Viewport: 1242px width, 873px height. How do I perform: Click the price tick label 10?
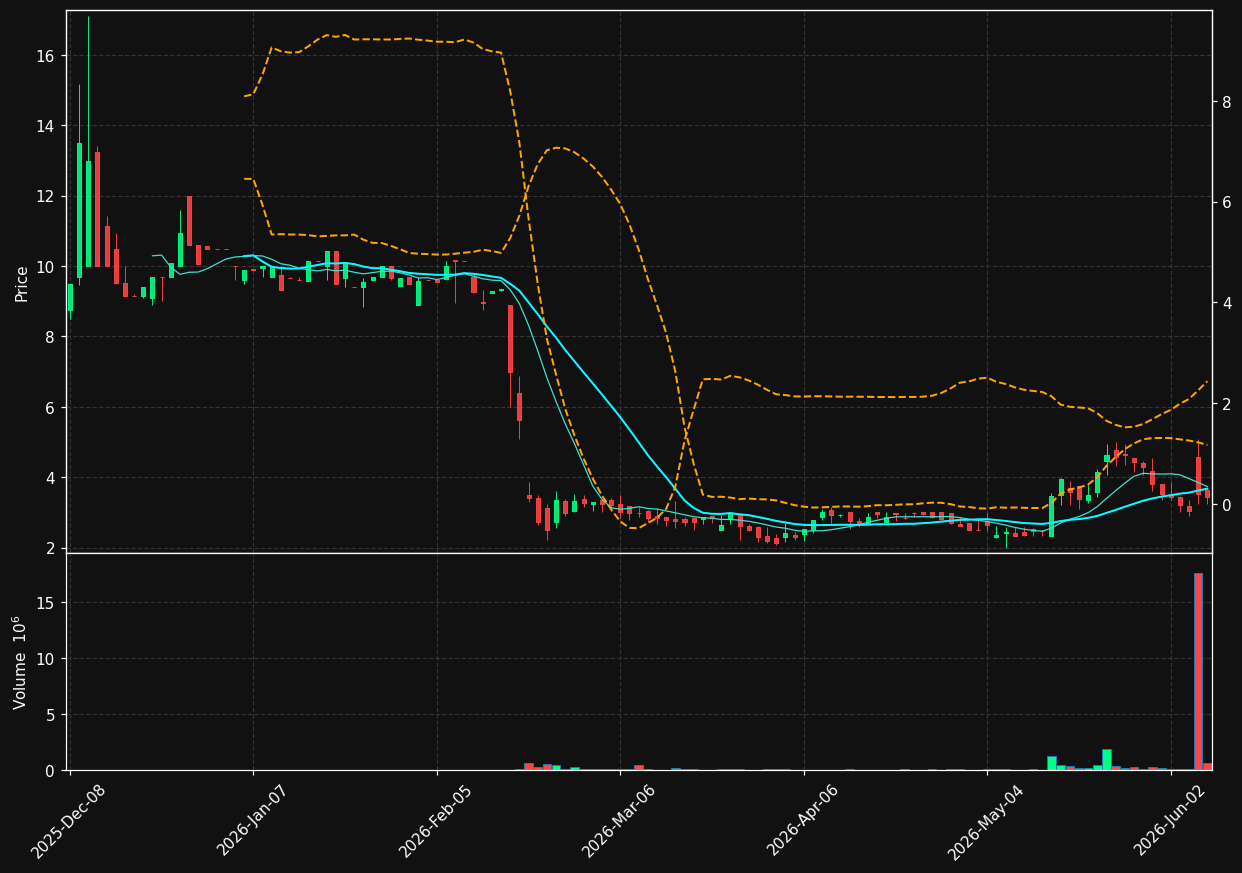coord(45,267)
